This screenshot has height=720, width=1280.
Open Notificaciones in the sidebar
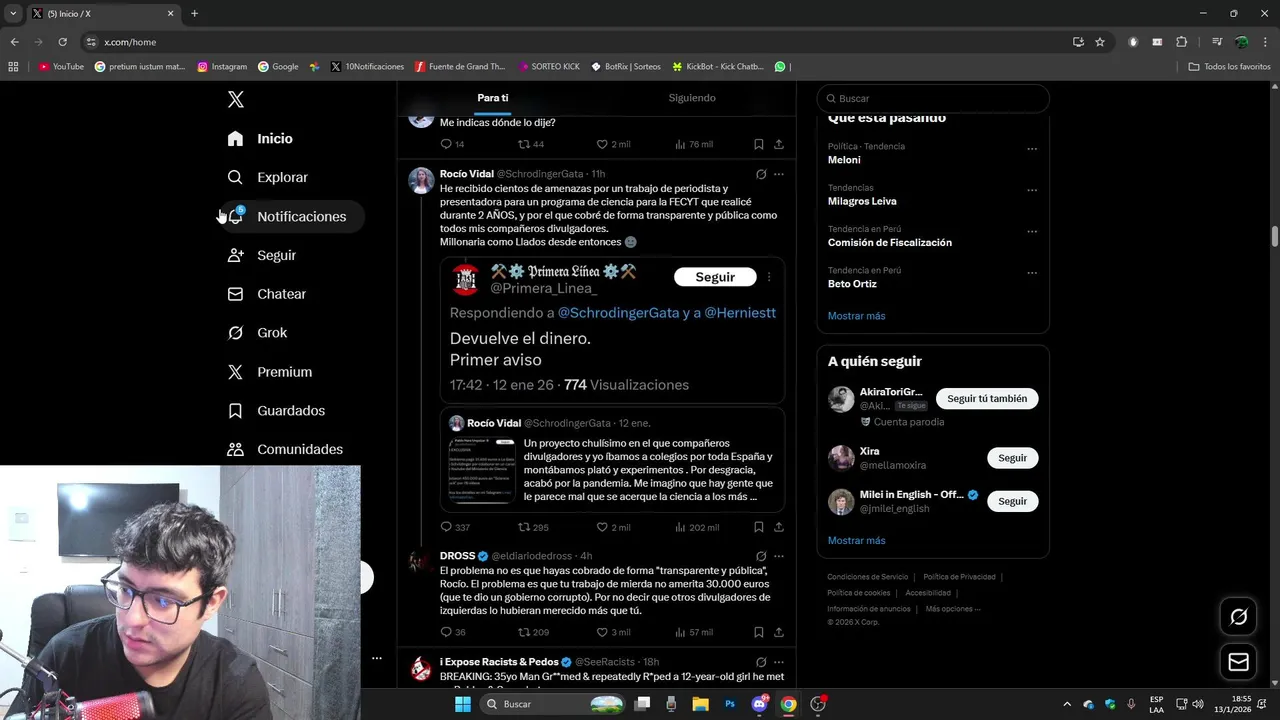(x=287, y=216)
